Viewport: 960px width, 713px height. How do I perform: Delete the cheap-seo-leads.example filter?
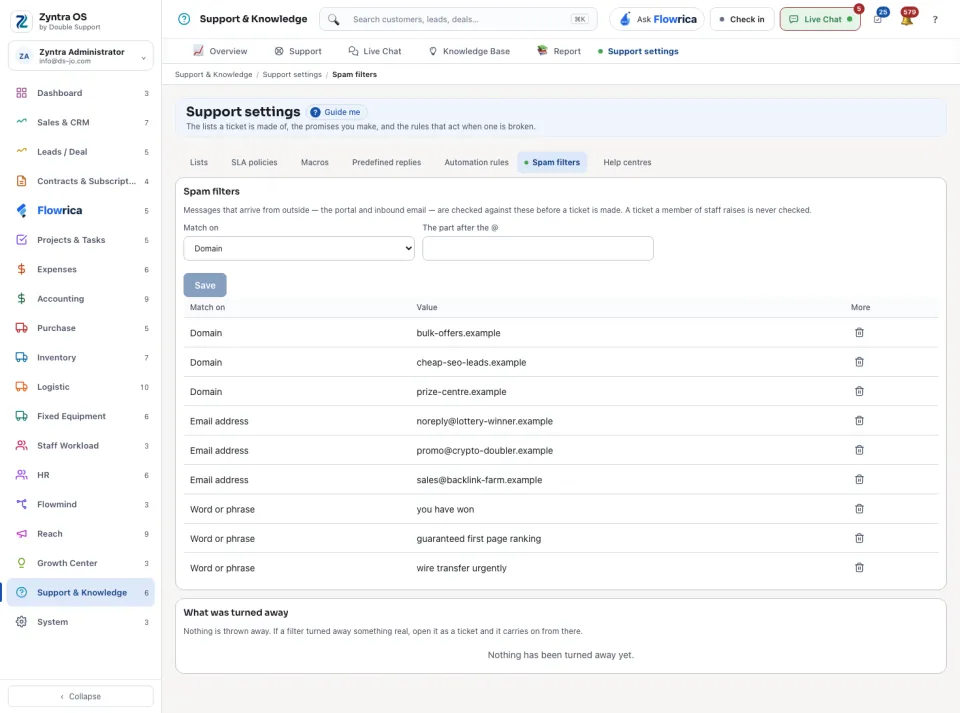[859, 362]
